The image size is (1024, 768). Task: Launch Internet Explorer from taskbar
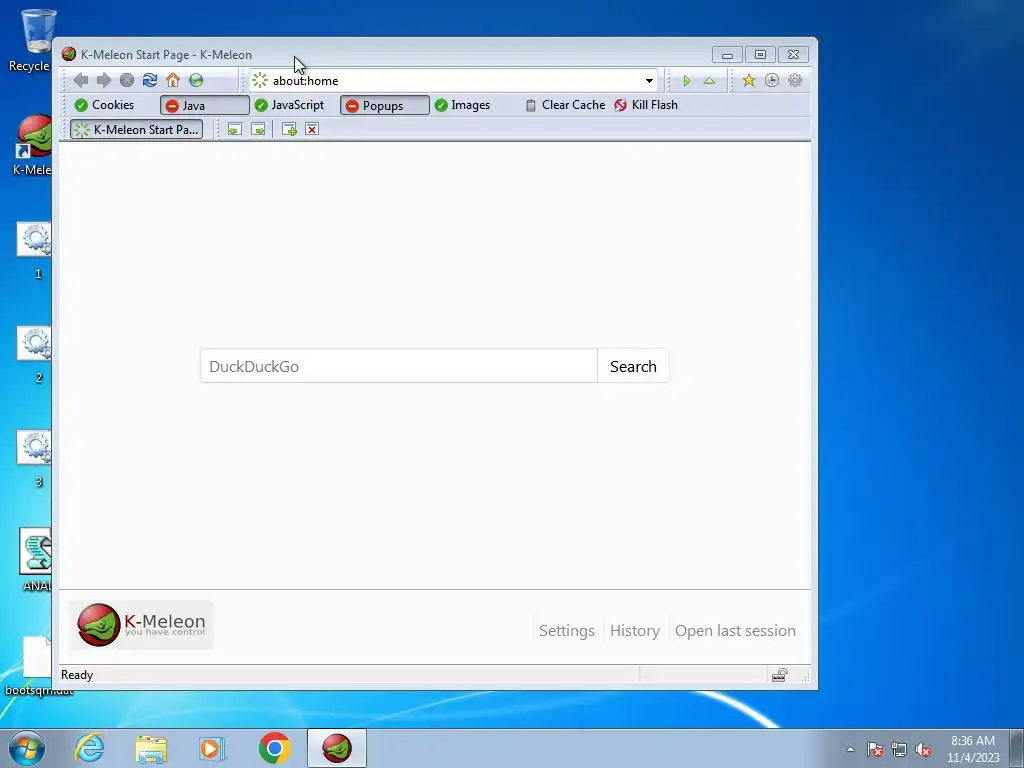89,748
